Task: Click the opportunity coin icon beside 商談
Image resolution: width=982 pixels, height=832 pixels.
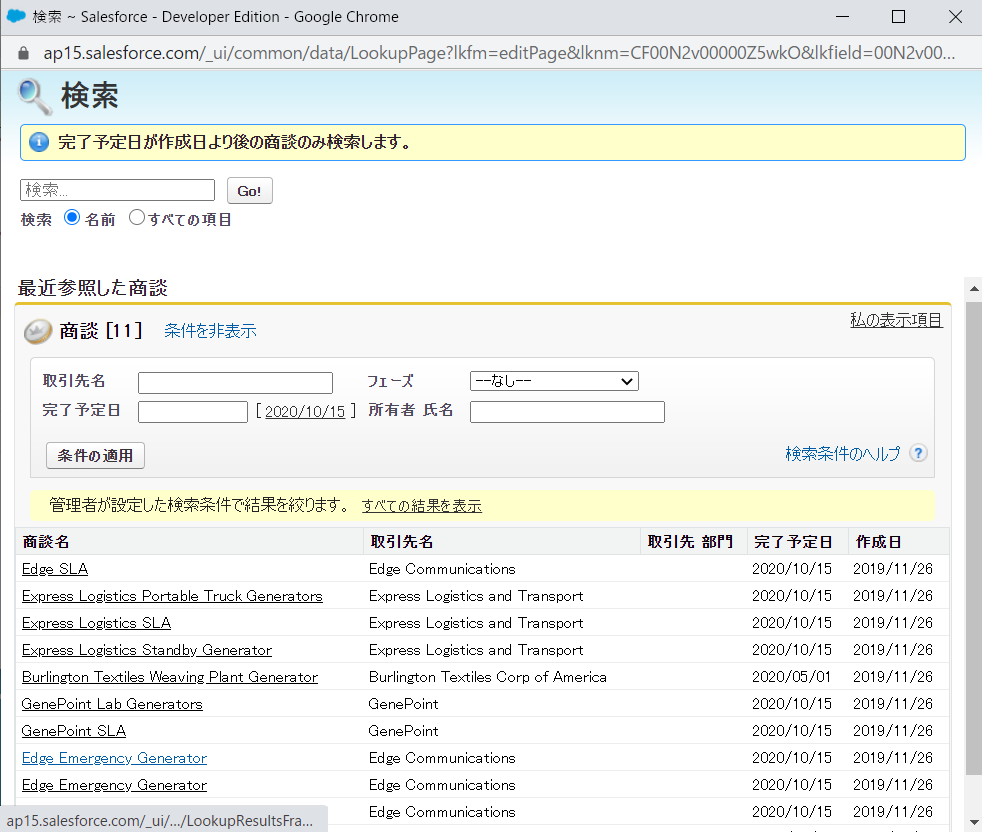Action: [x=38, y=331]
